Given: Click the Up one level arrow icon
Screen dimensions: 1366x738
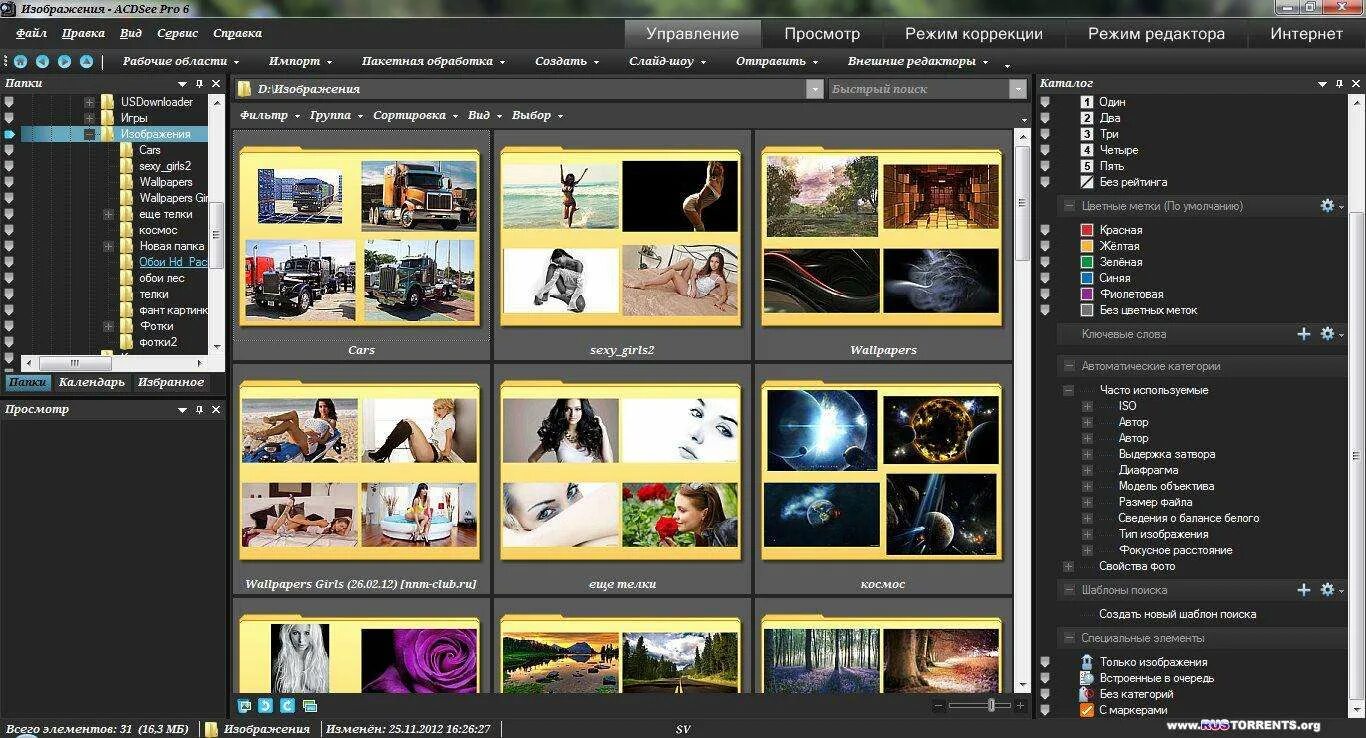Looking at the screenshot, I should 86,61.
